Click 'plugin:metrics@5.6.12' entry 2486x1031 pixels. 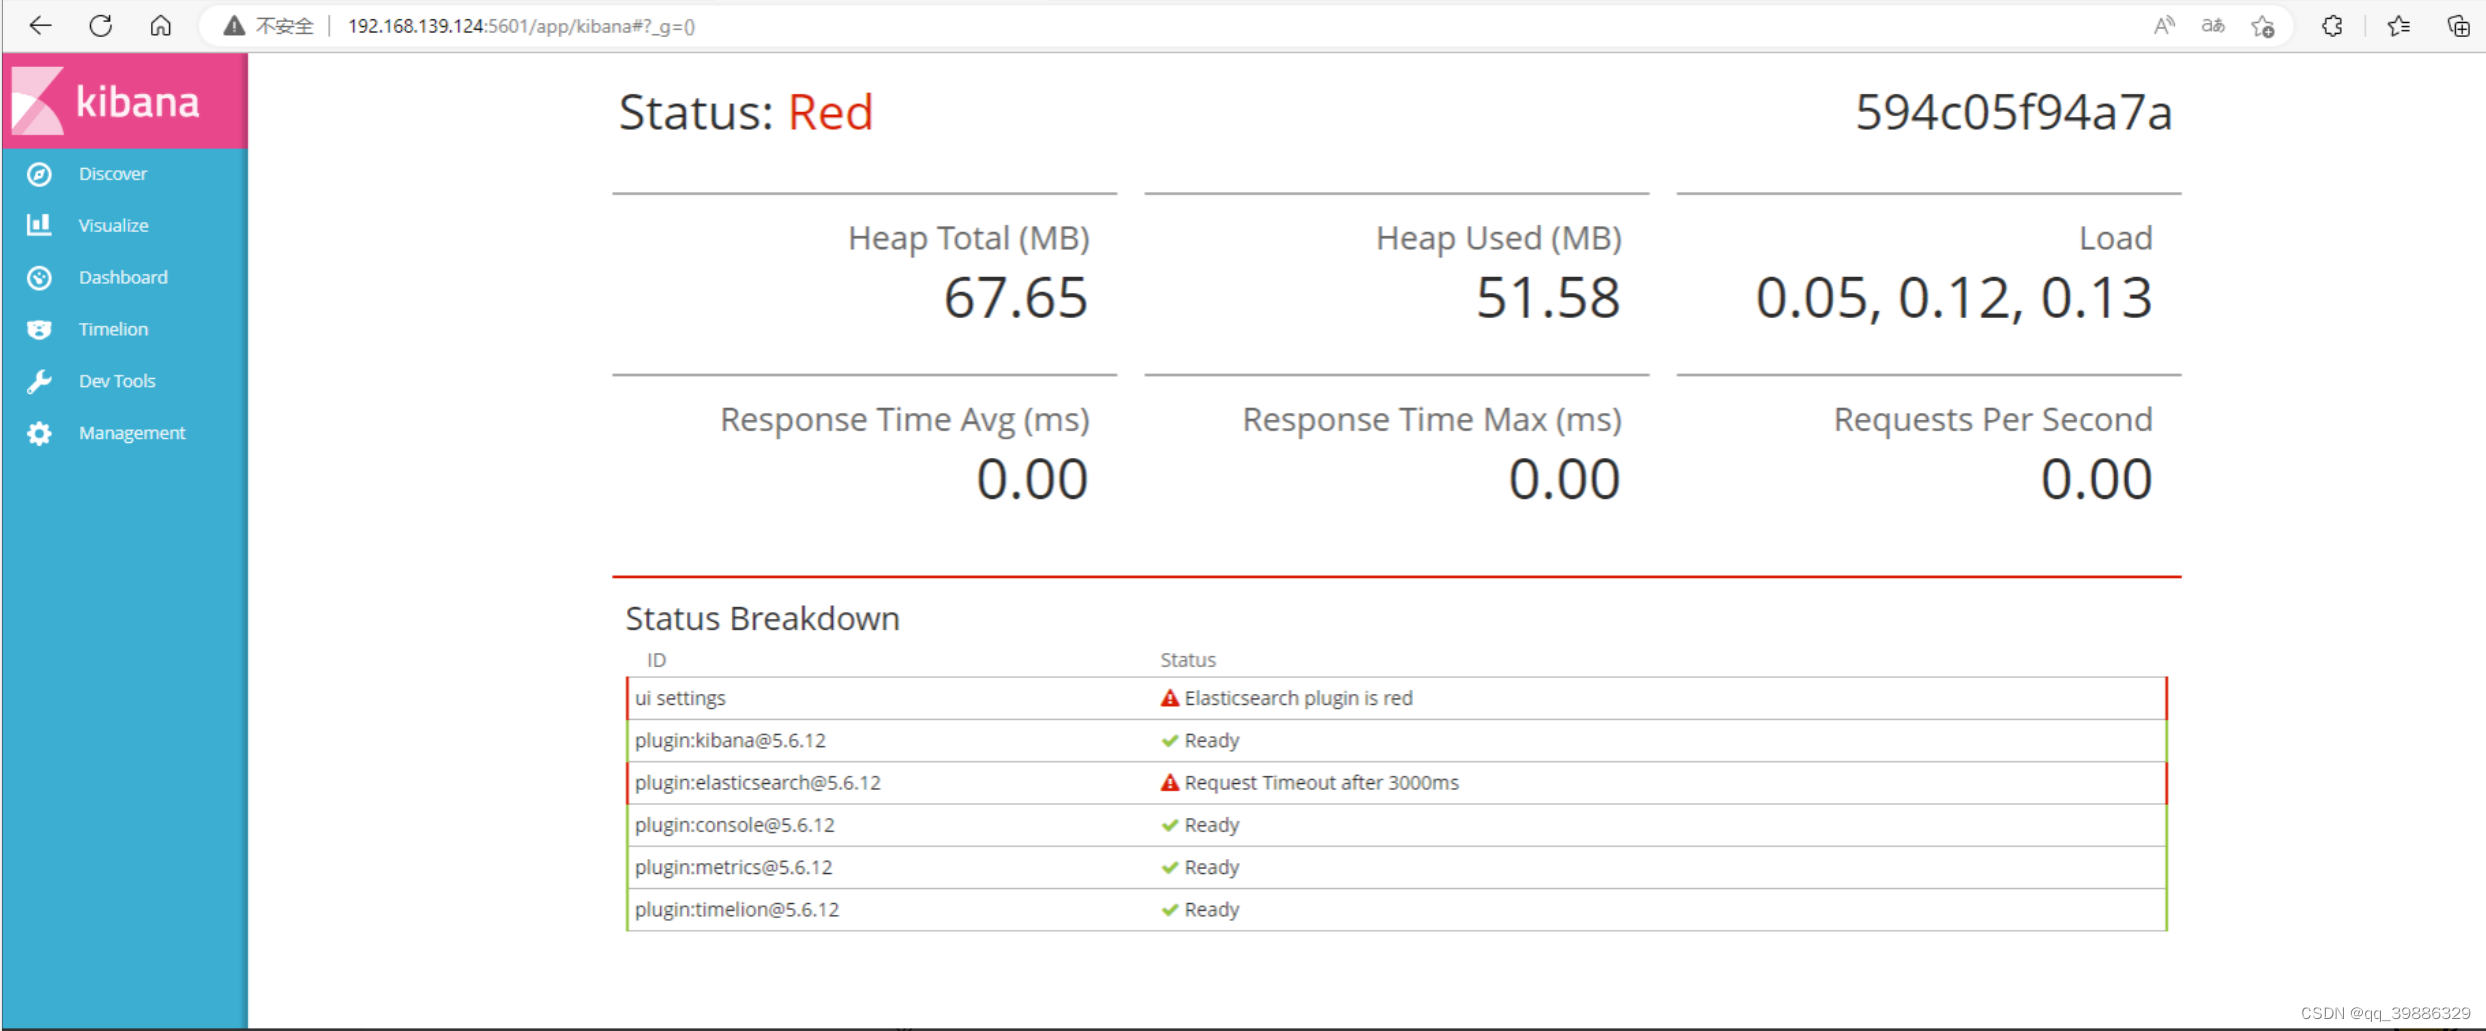[733, 867]
